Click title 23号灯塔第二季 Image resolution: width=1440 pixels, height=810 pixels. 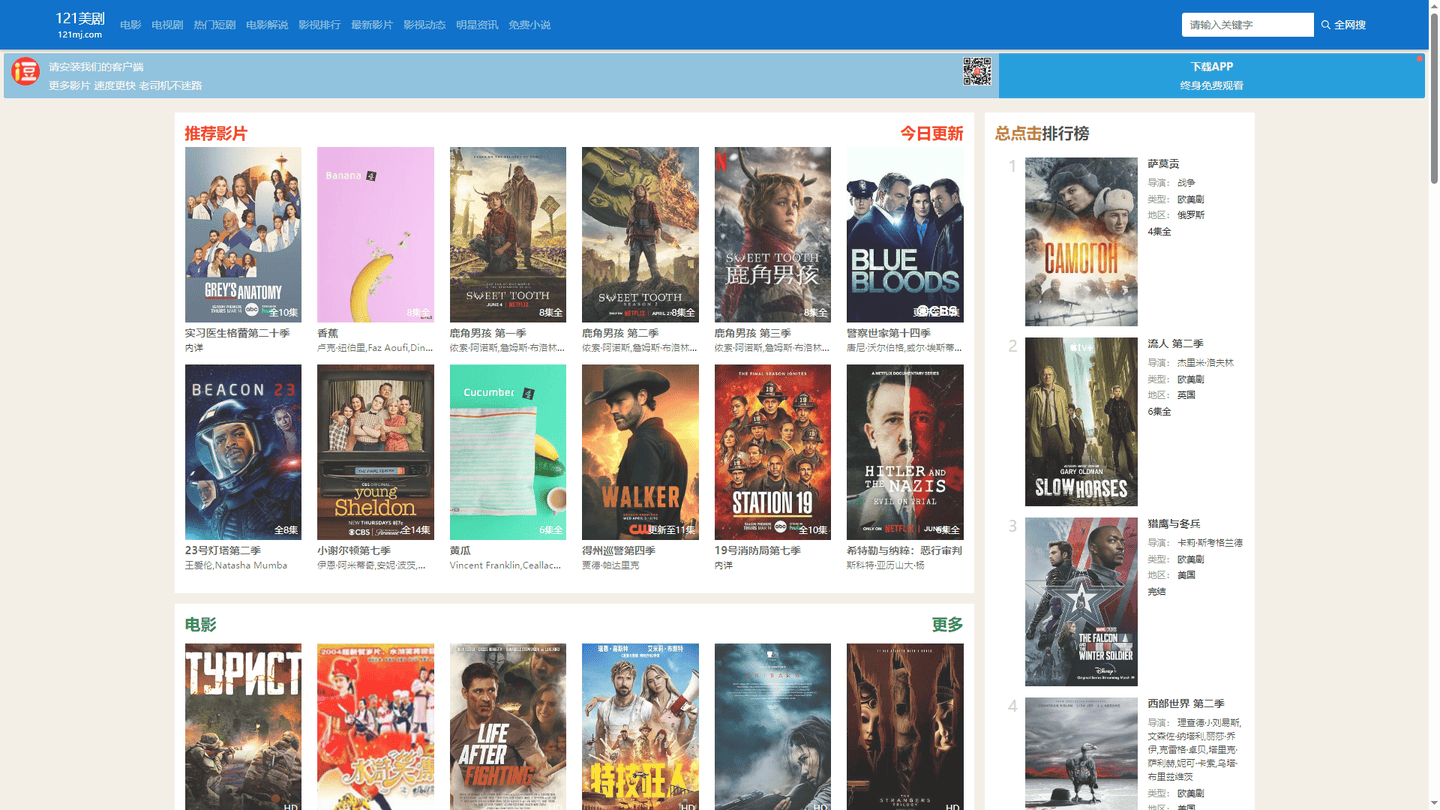pos(223,551)
